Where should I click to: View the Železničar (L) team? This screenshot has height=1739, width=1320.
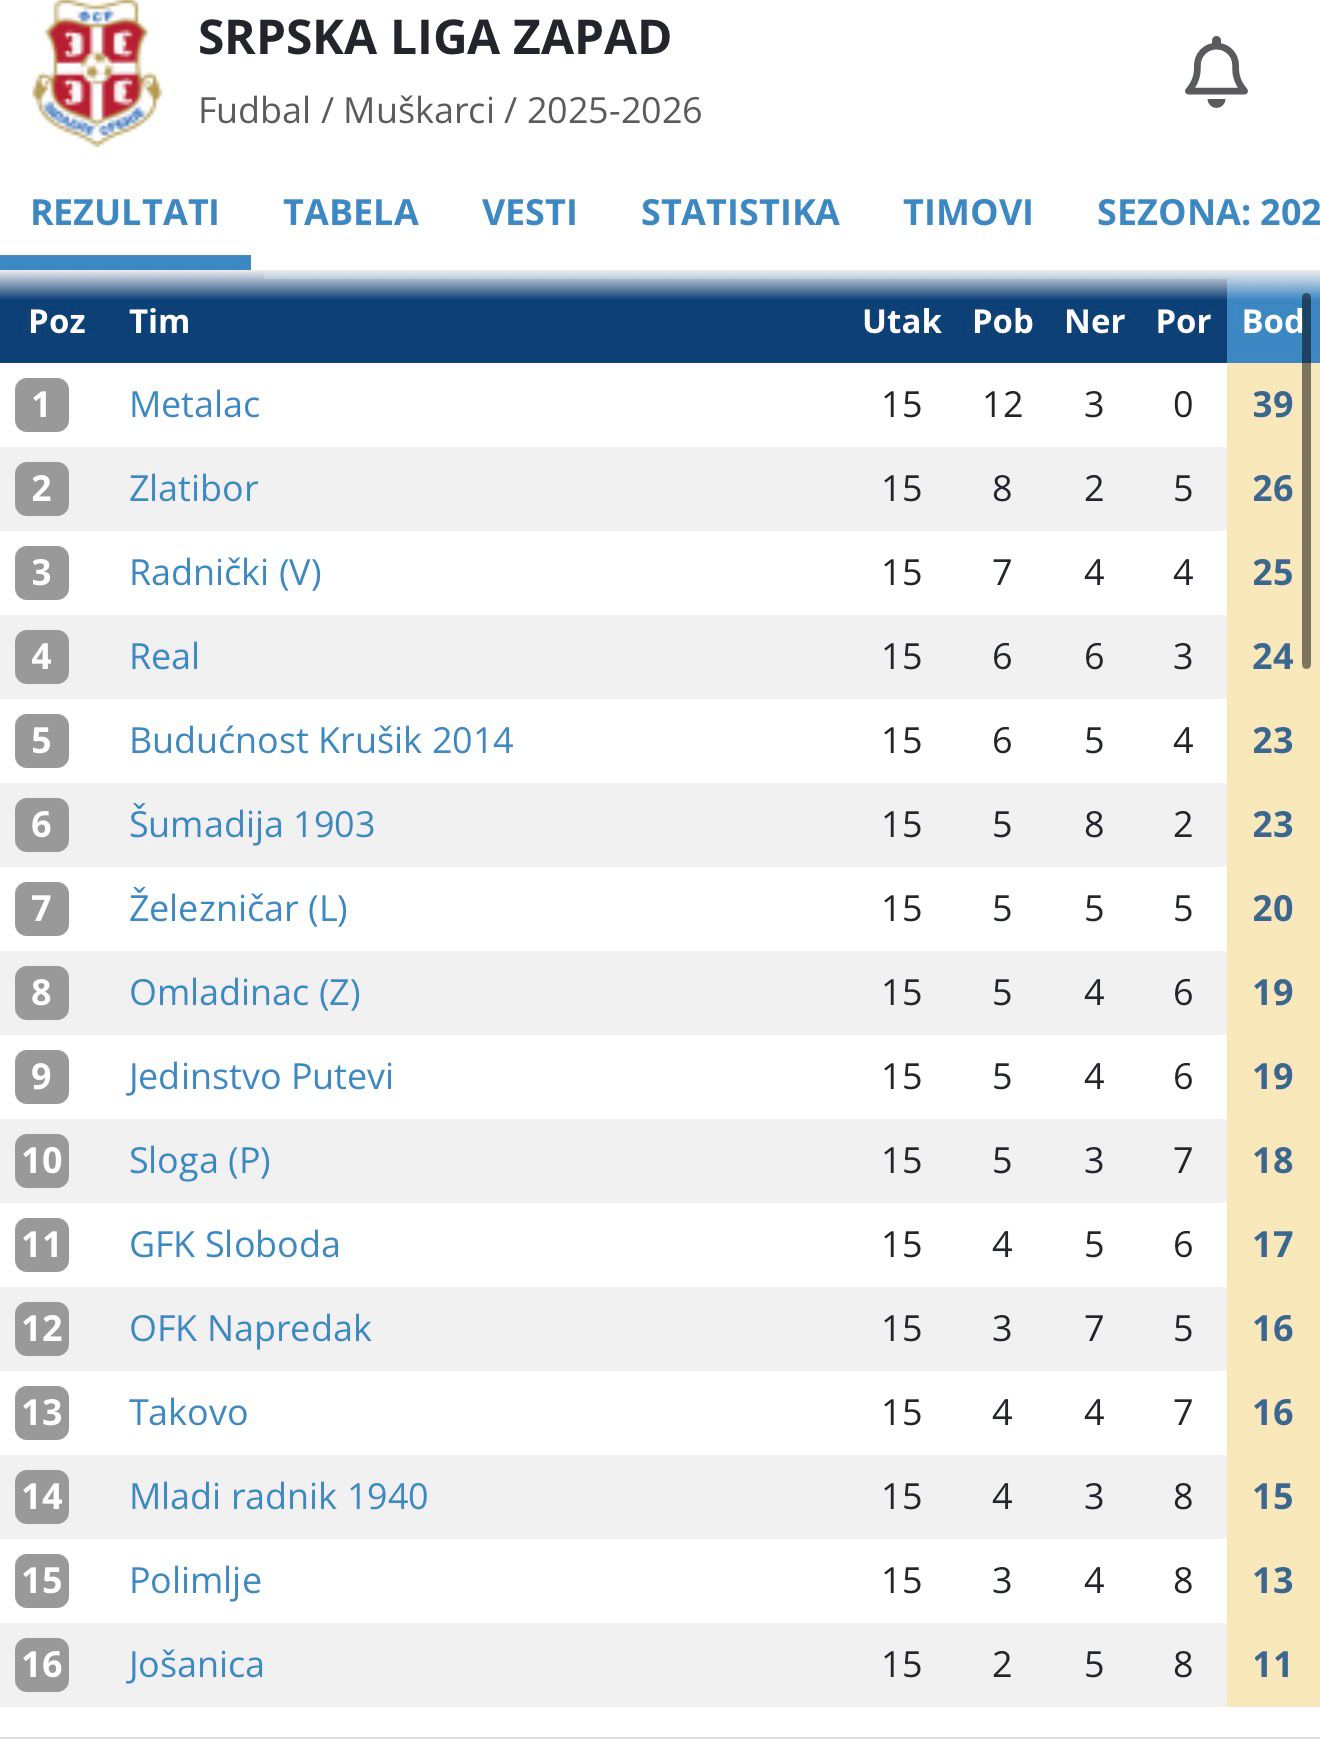238,909
